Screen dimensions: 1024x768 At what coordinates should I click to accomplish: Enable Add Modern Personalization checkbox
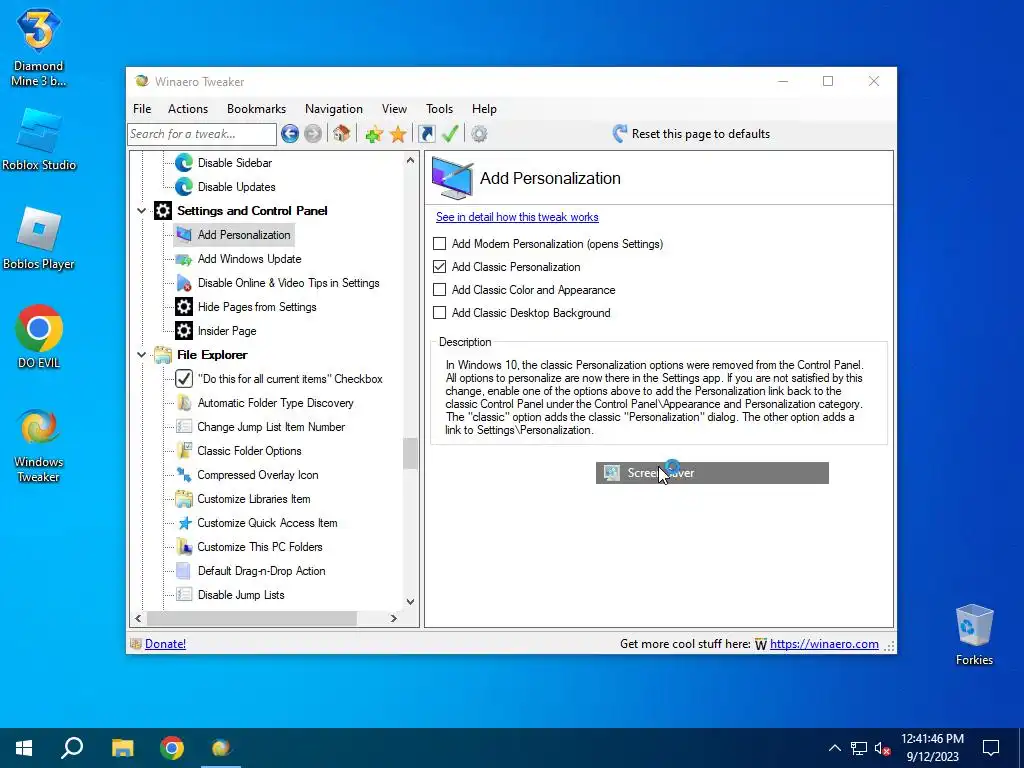[x=440, y=244]
